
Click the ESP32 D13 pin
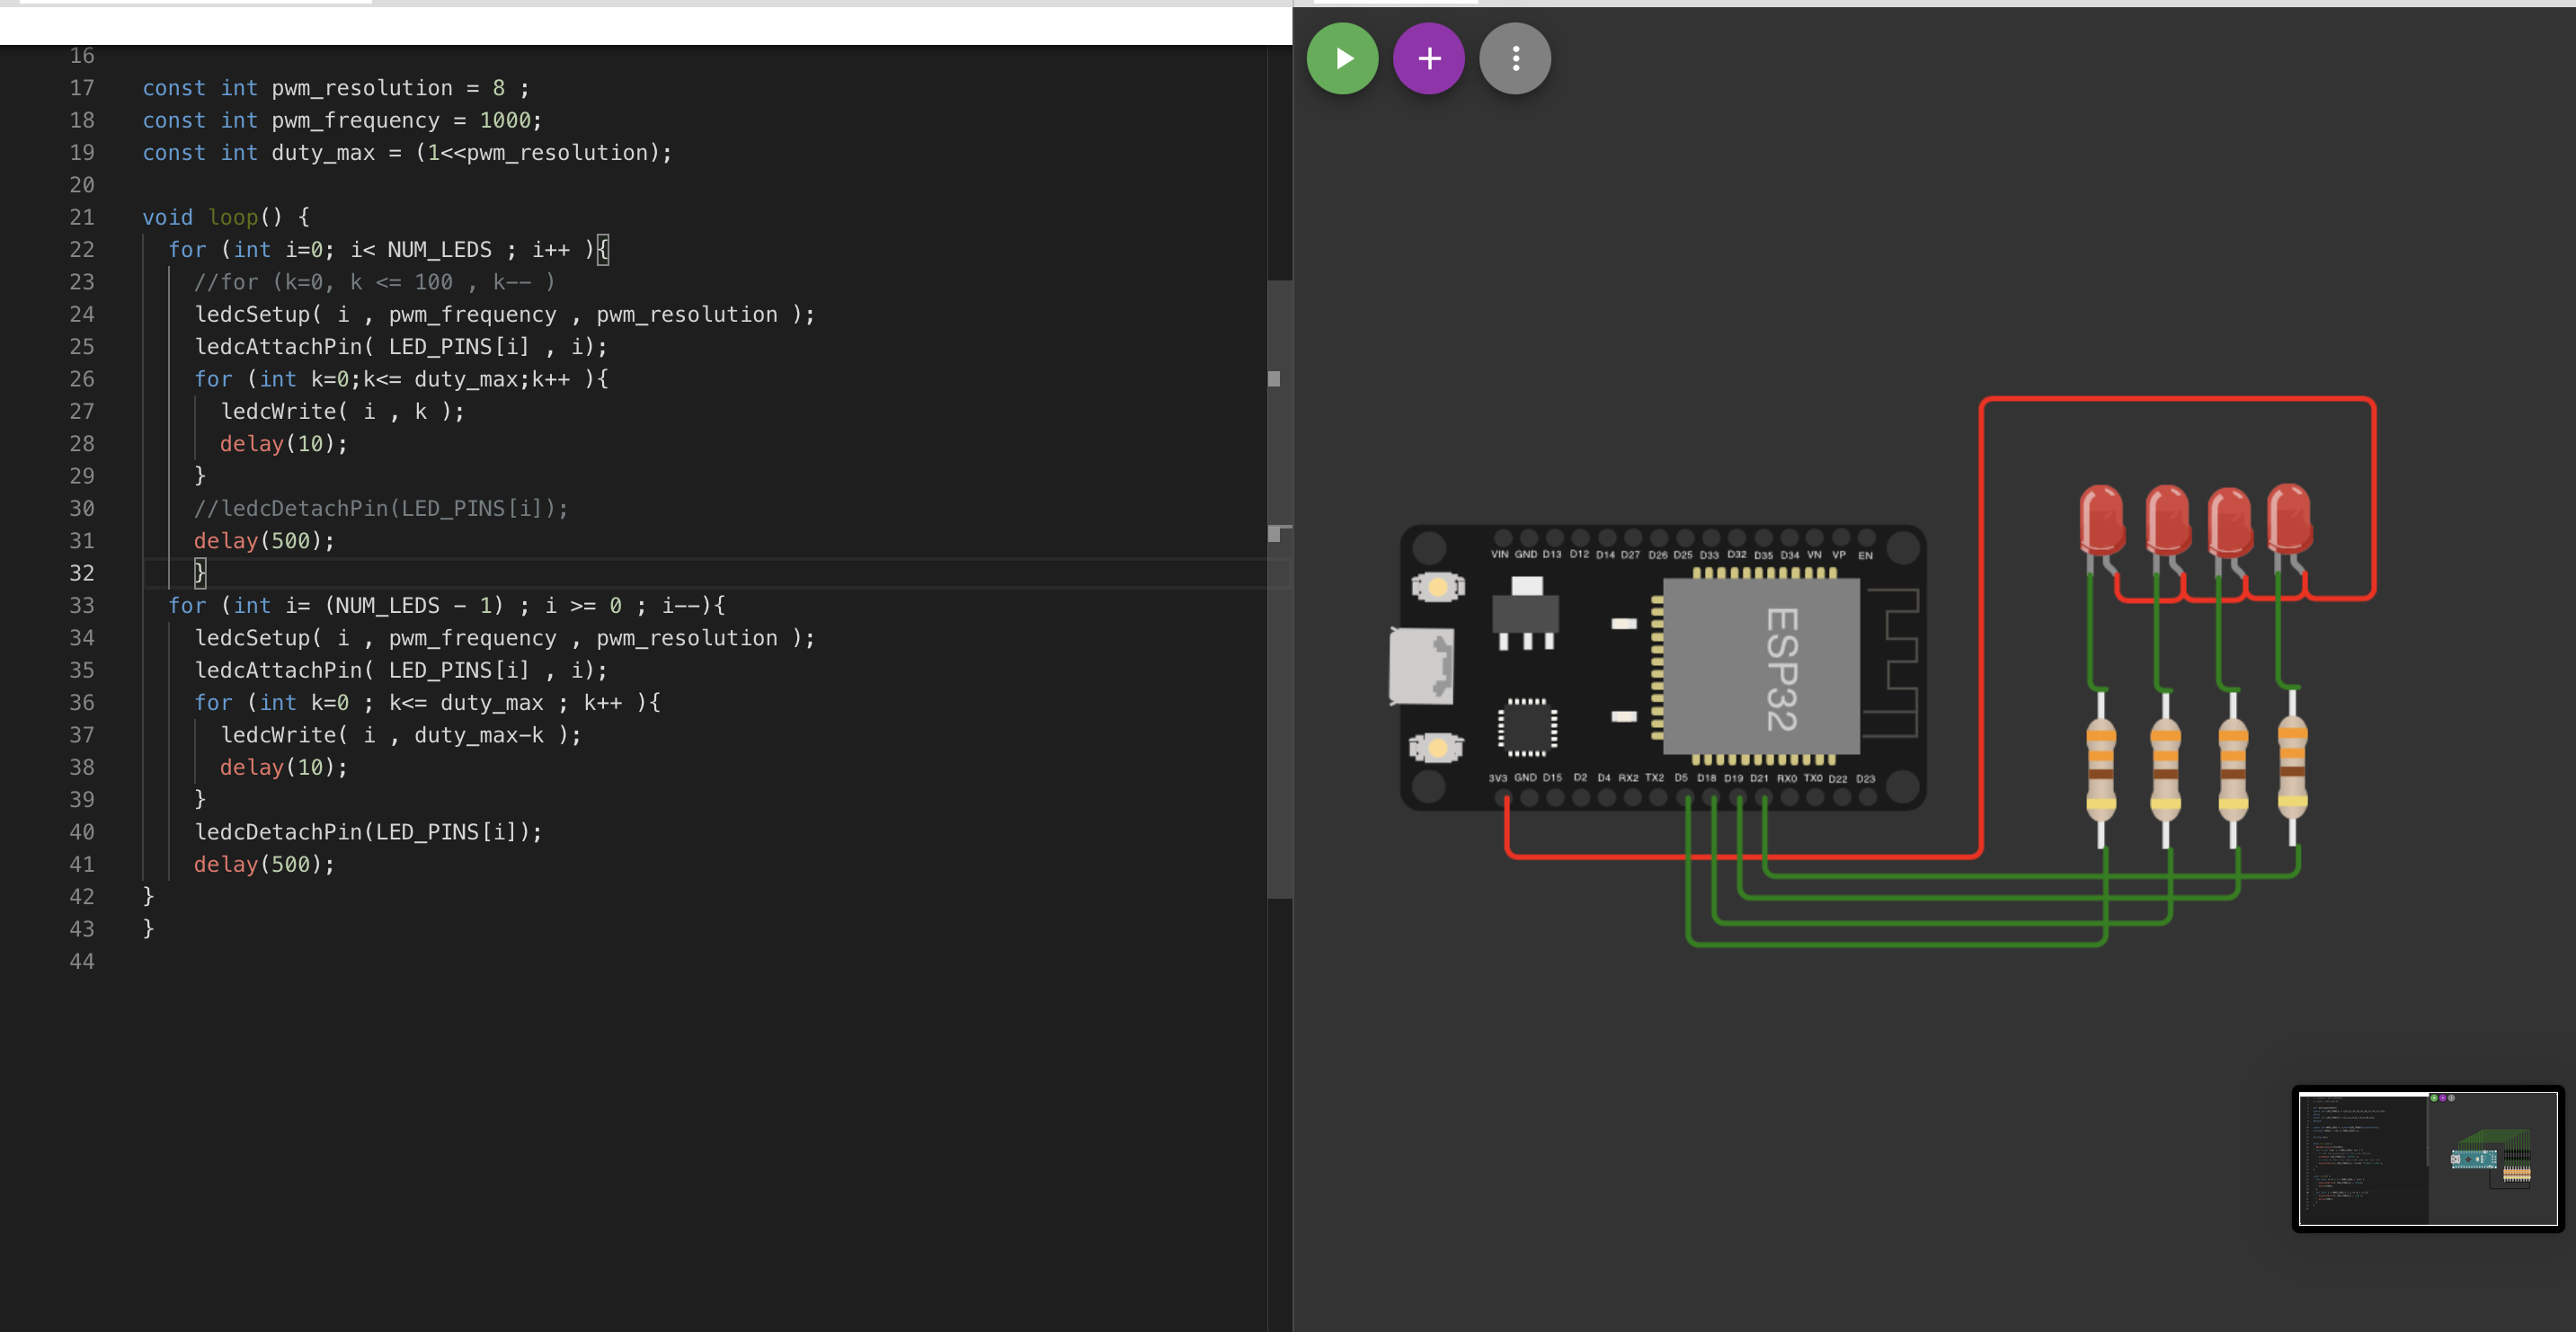coord(1553,538)
